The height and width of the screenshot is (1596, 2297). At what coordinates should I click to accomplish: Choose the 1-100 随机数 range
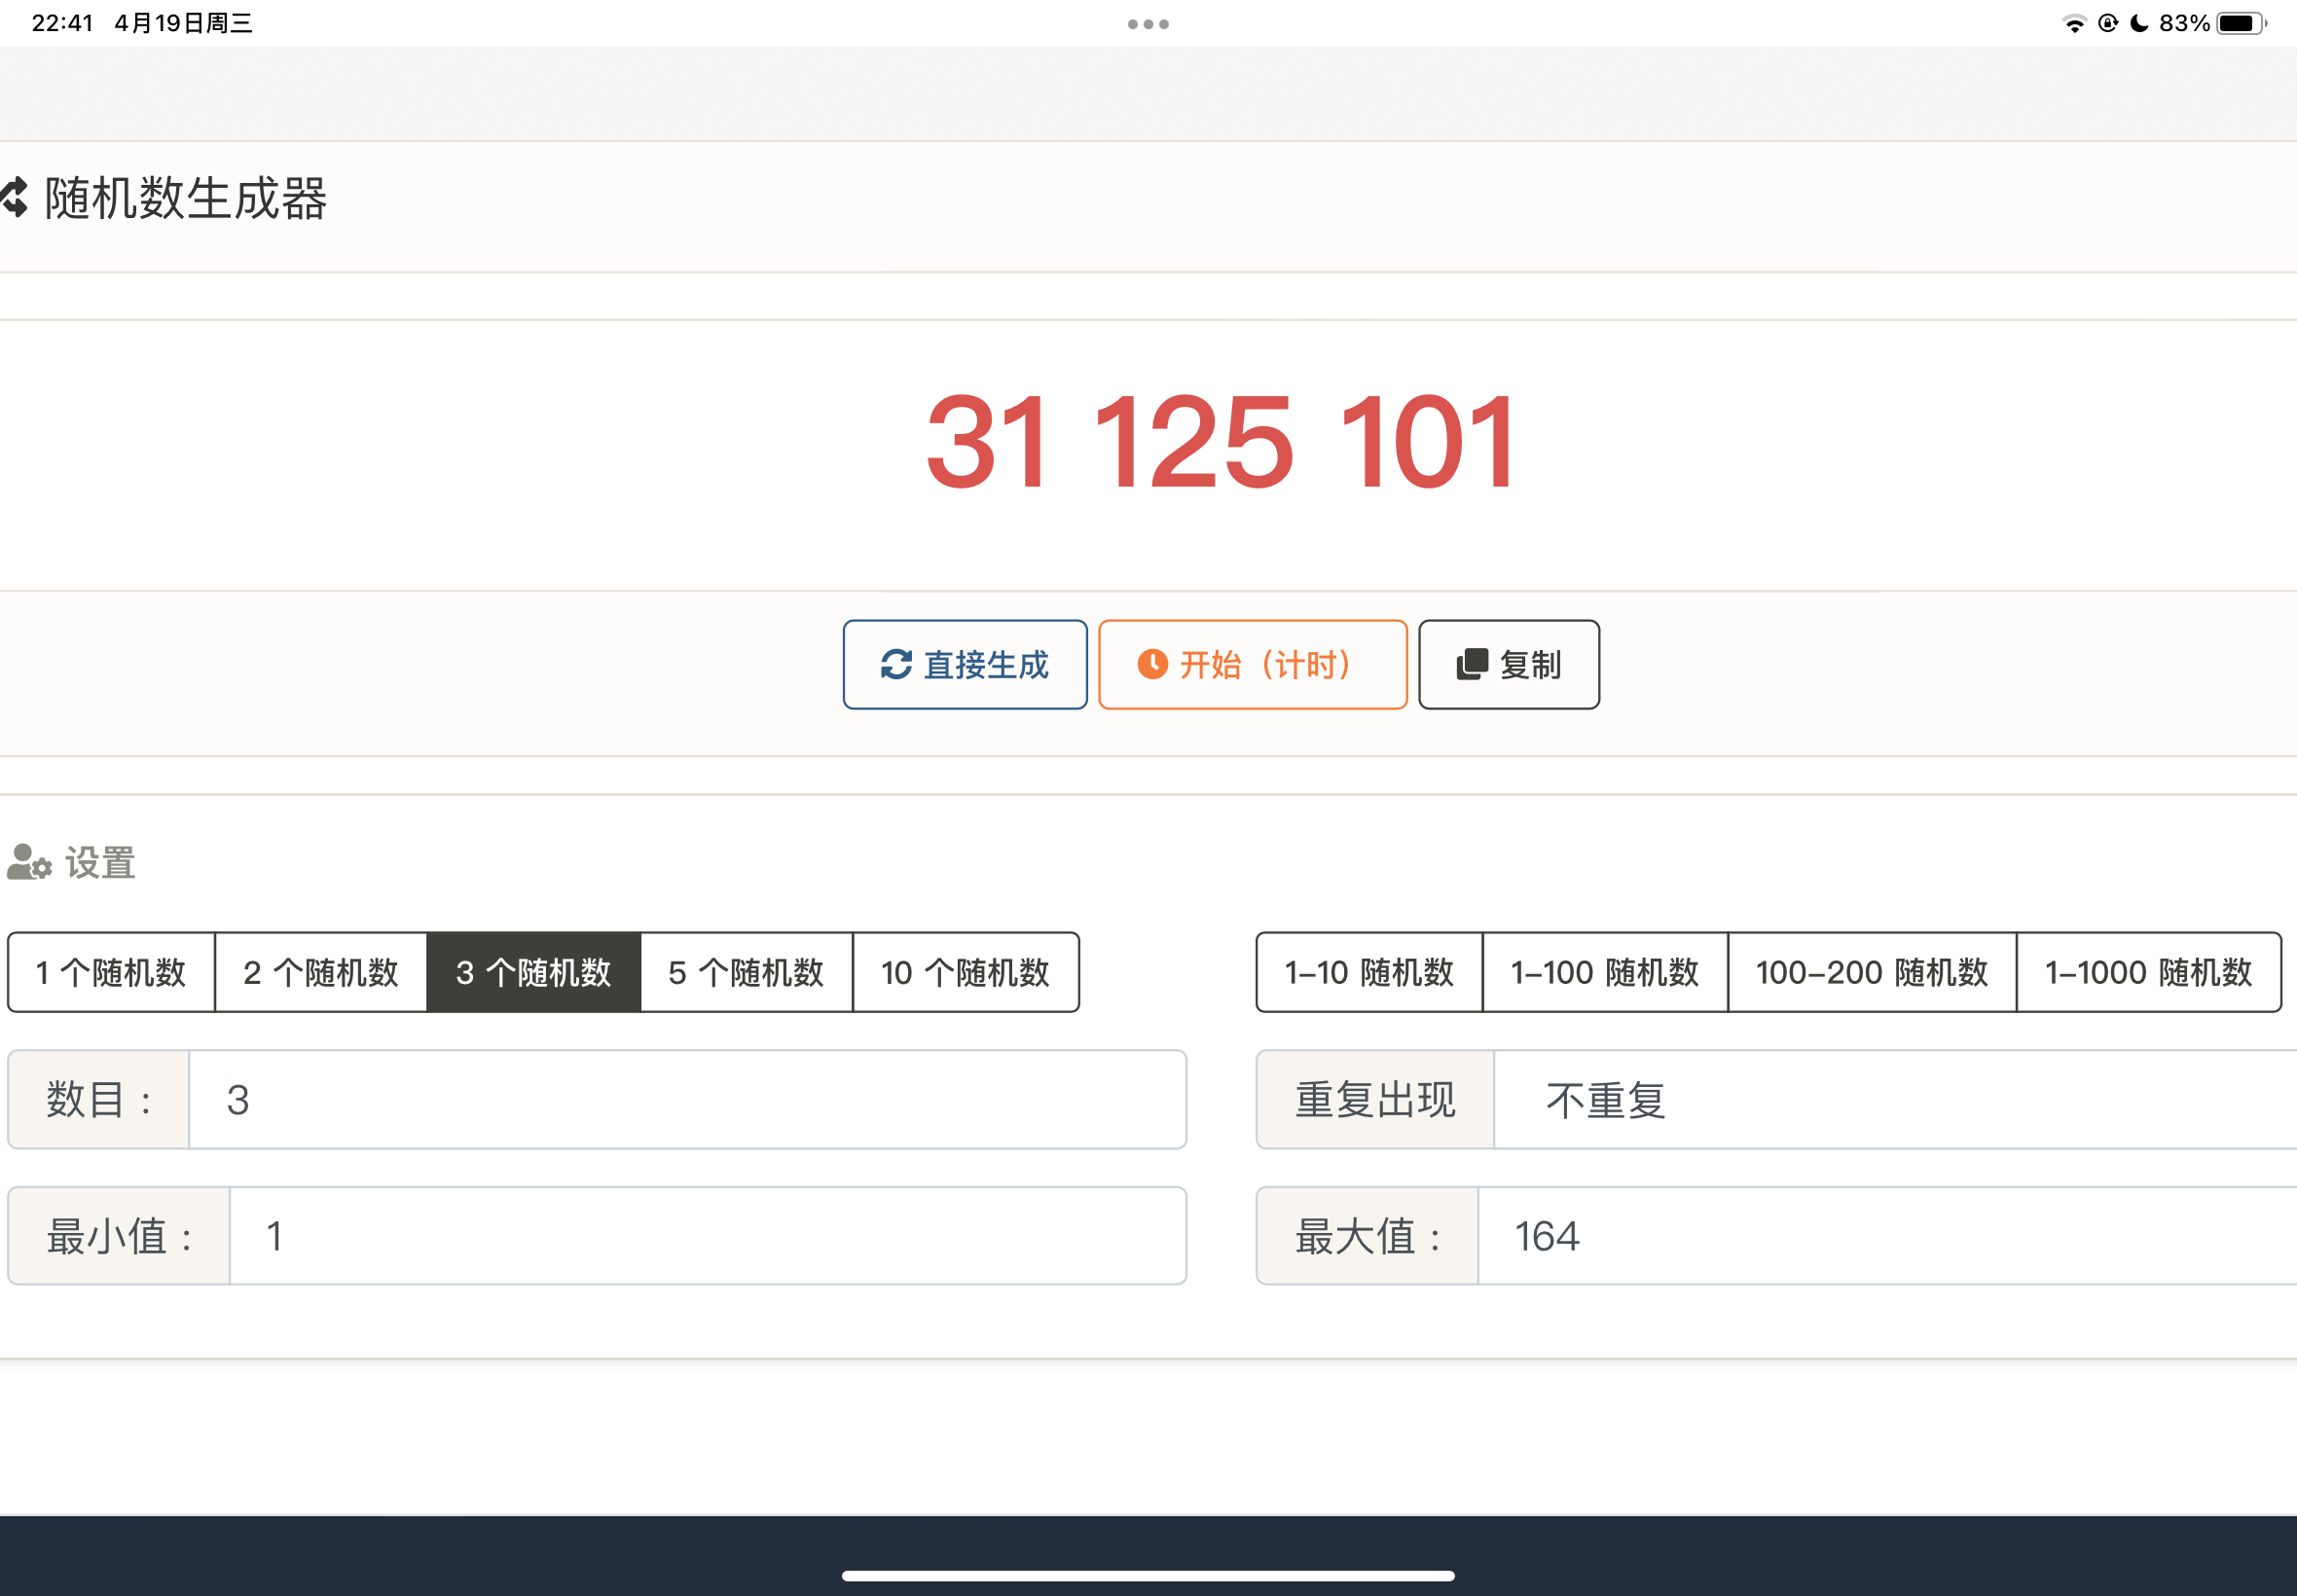pyautogui.click(x=1605, y=972)
